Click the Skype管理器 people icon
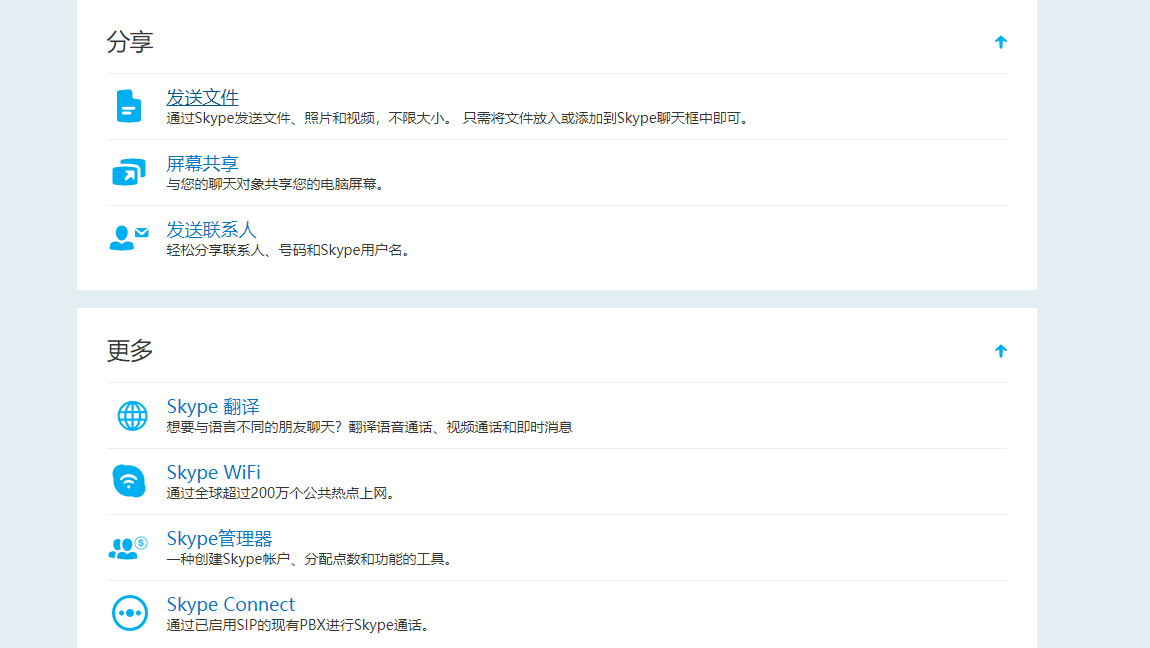The height and width of the screenshot is (648, 1150). click(128, 548)
